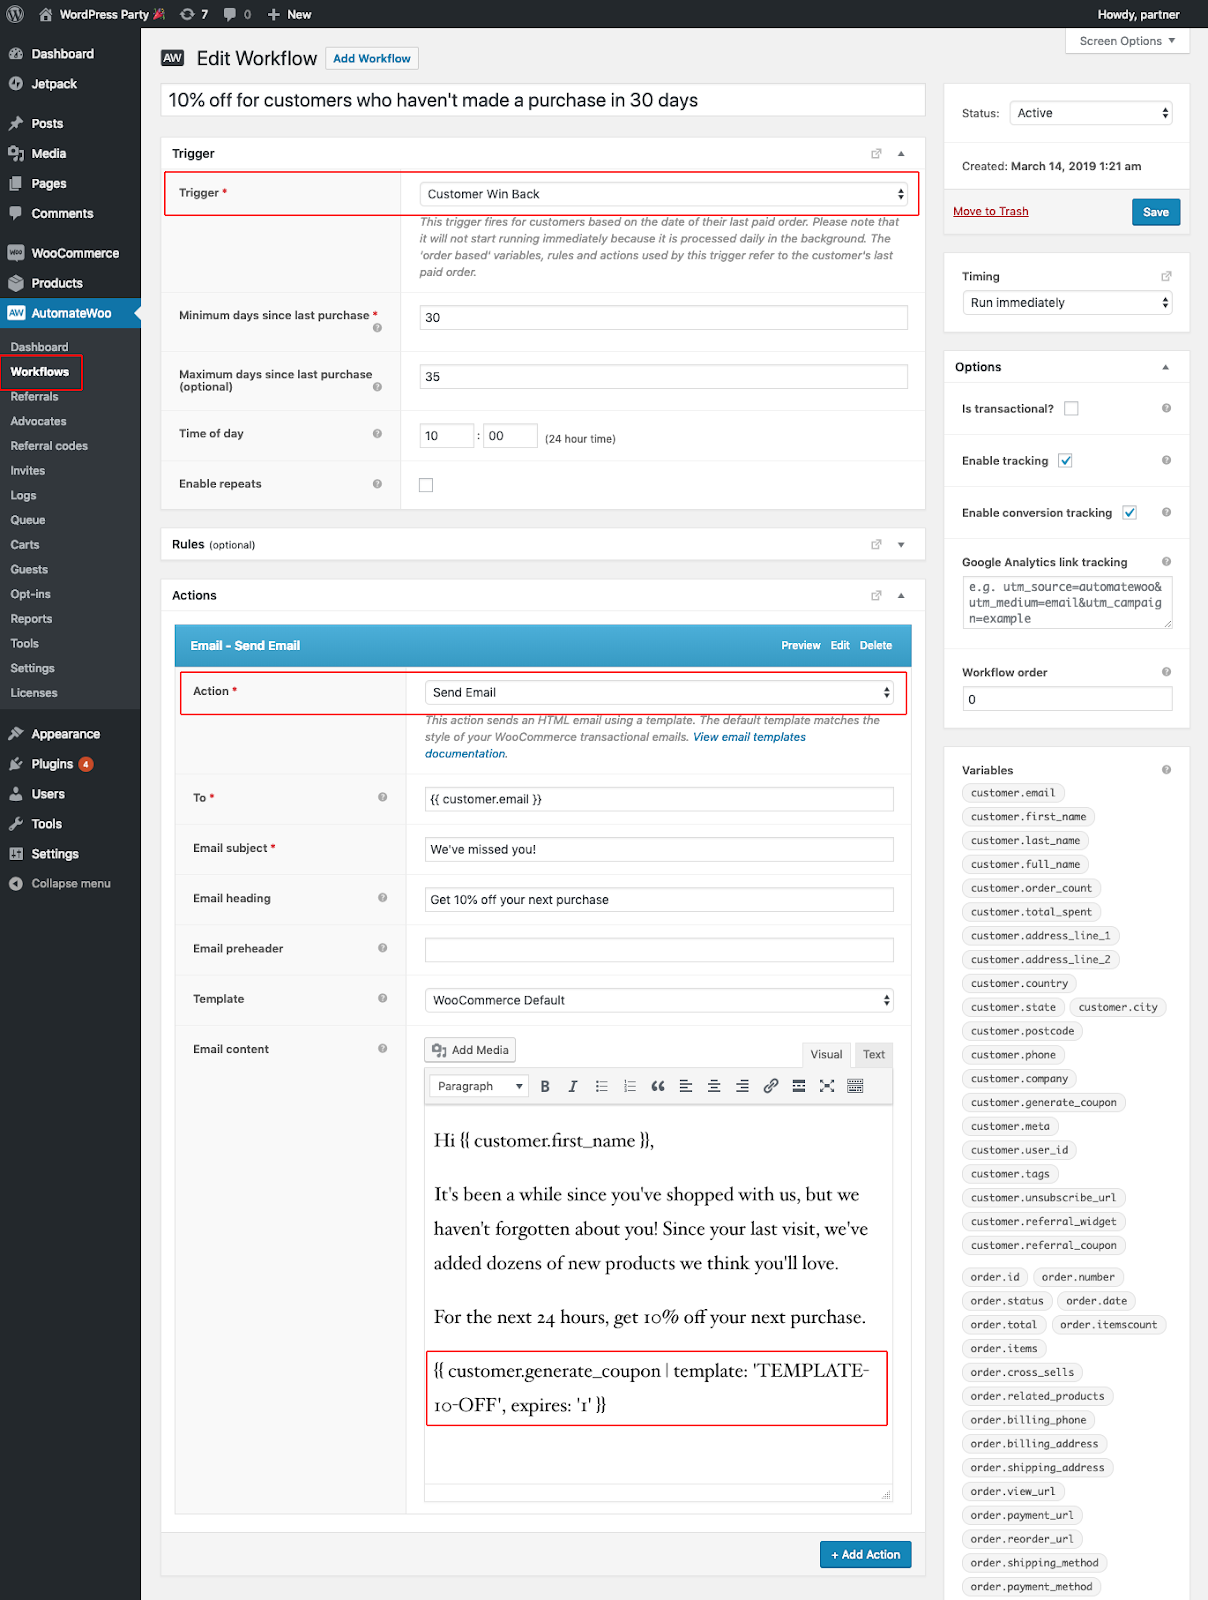Click help icon for Email heading
Viewport: 1208px width, 1600px height.
point(382,898)
